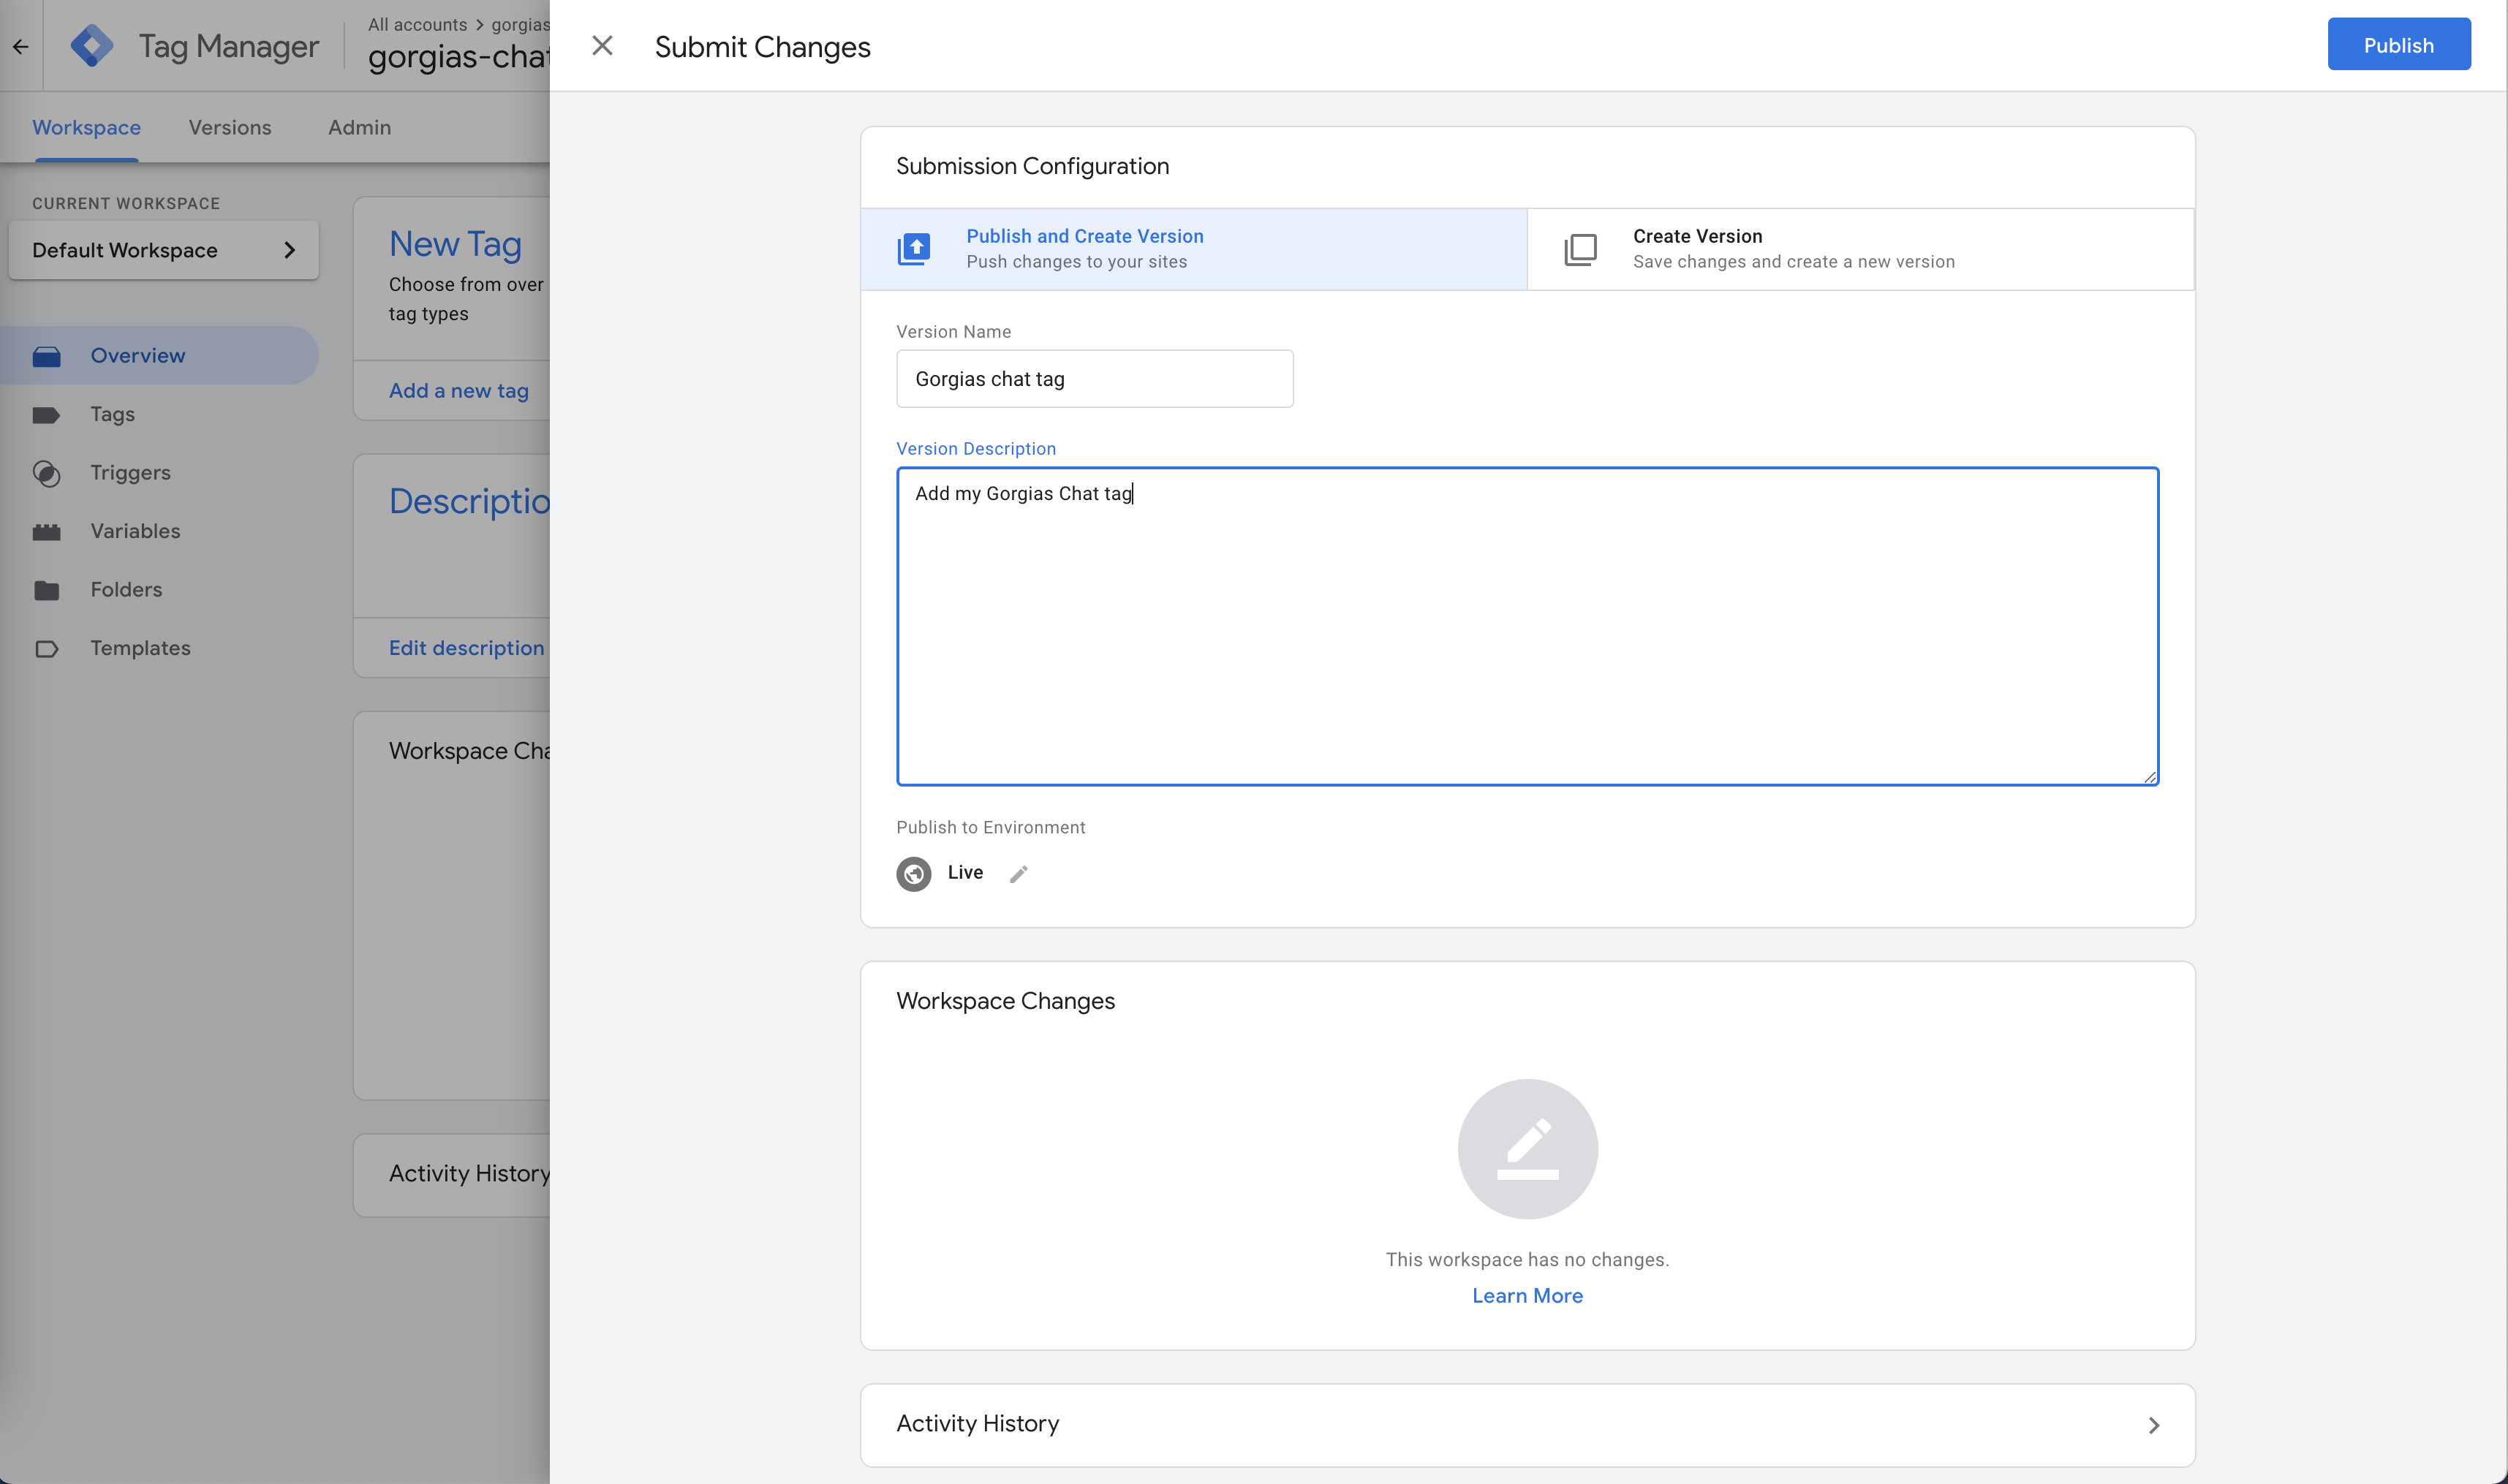2508x1484 pixels.
Task: Grab the textarea resize handle
Action: [x=2149, y=776]
